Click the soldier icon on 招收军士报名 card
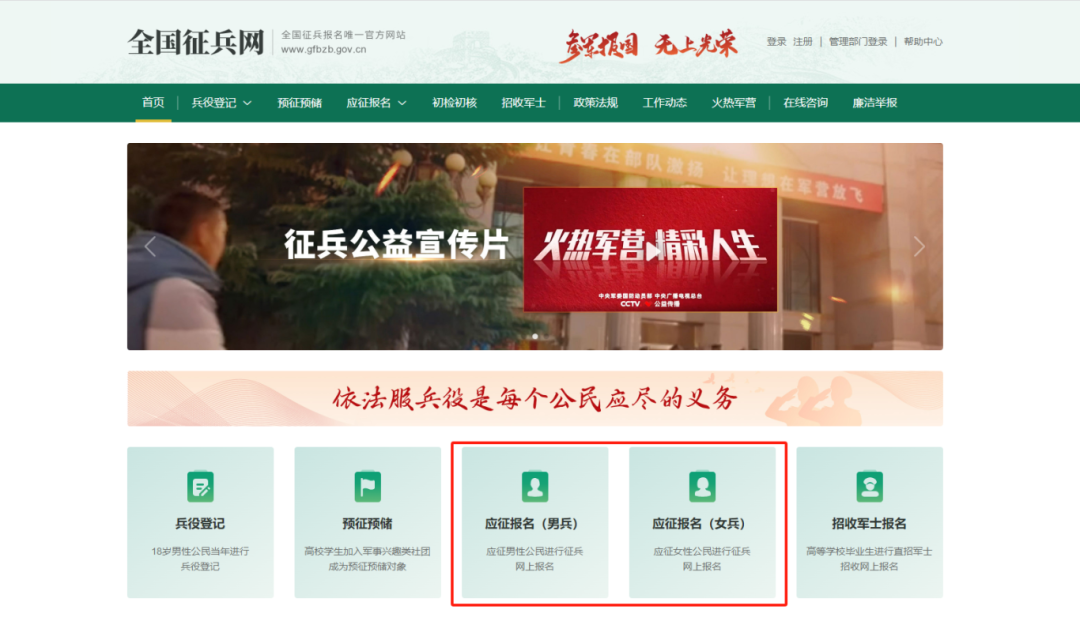Image resolution: width=1080 pixels, height=621 pixels. [869, 487]
